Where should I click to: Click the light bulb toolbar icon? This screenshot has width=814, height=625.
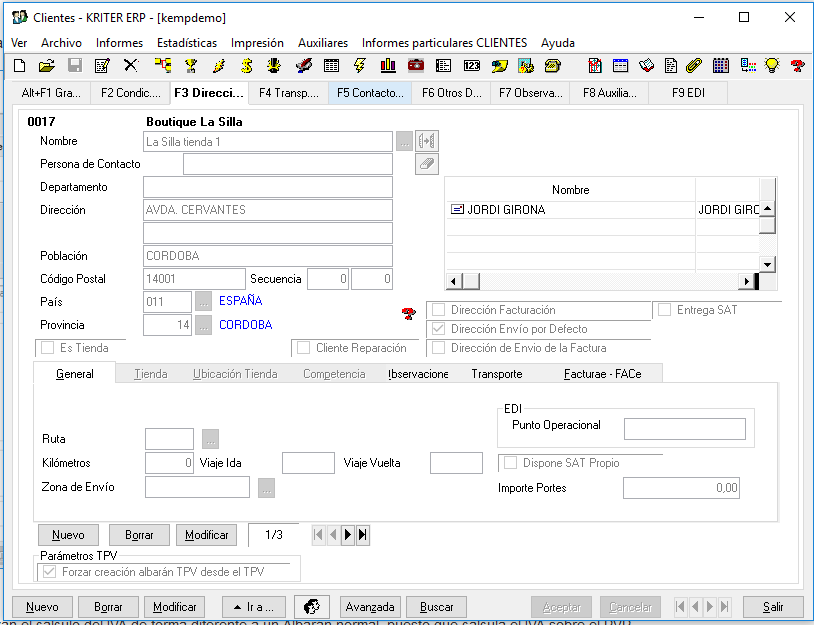point(772,65)
